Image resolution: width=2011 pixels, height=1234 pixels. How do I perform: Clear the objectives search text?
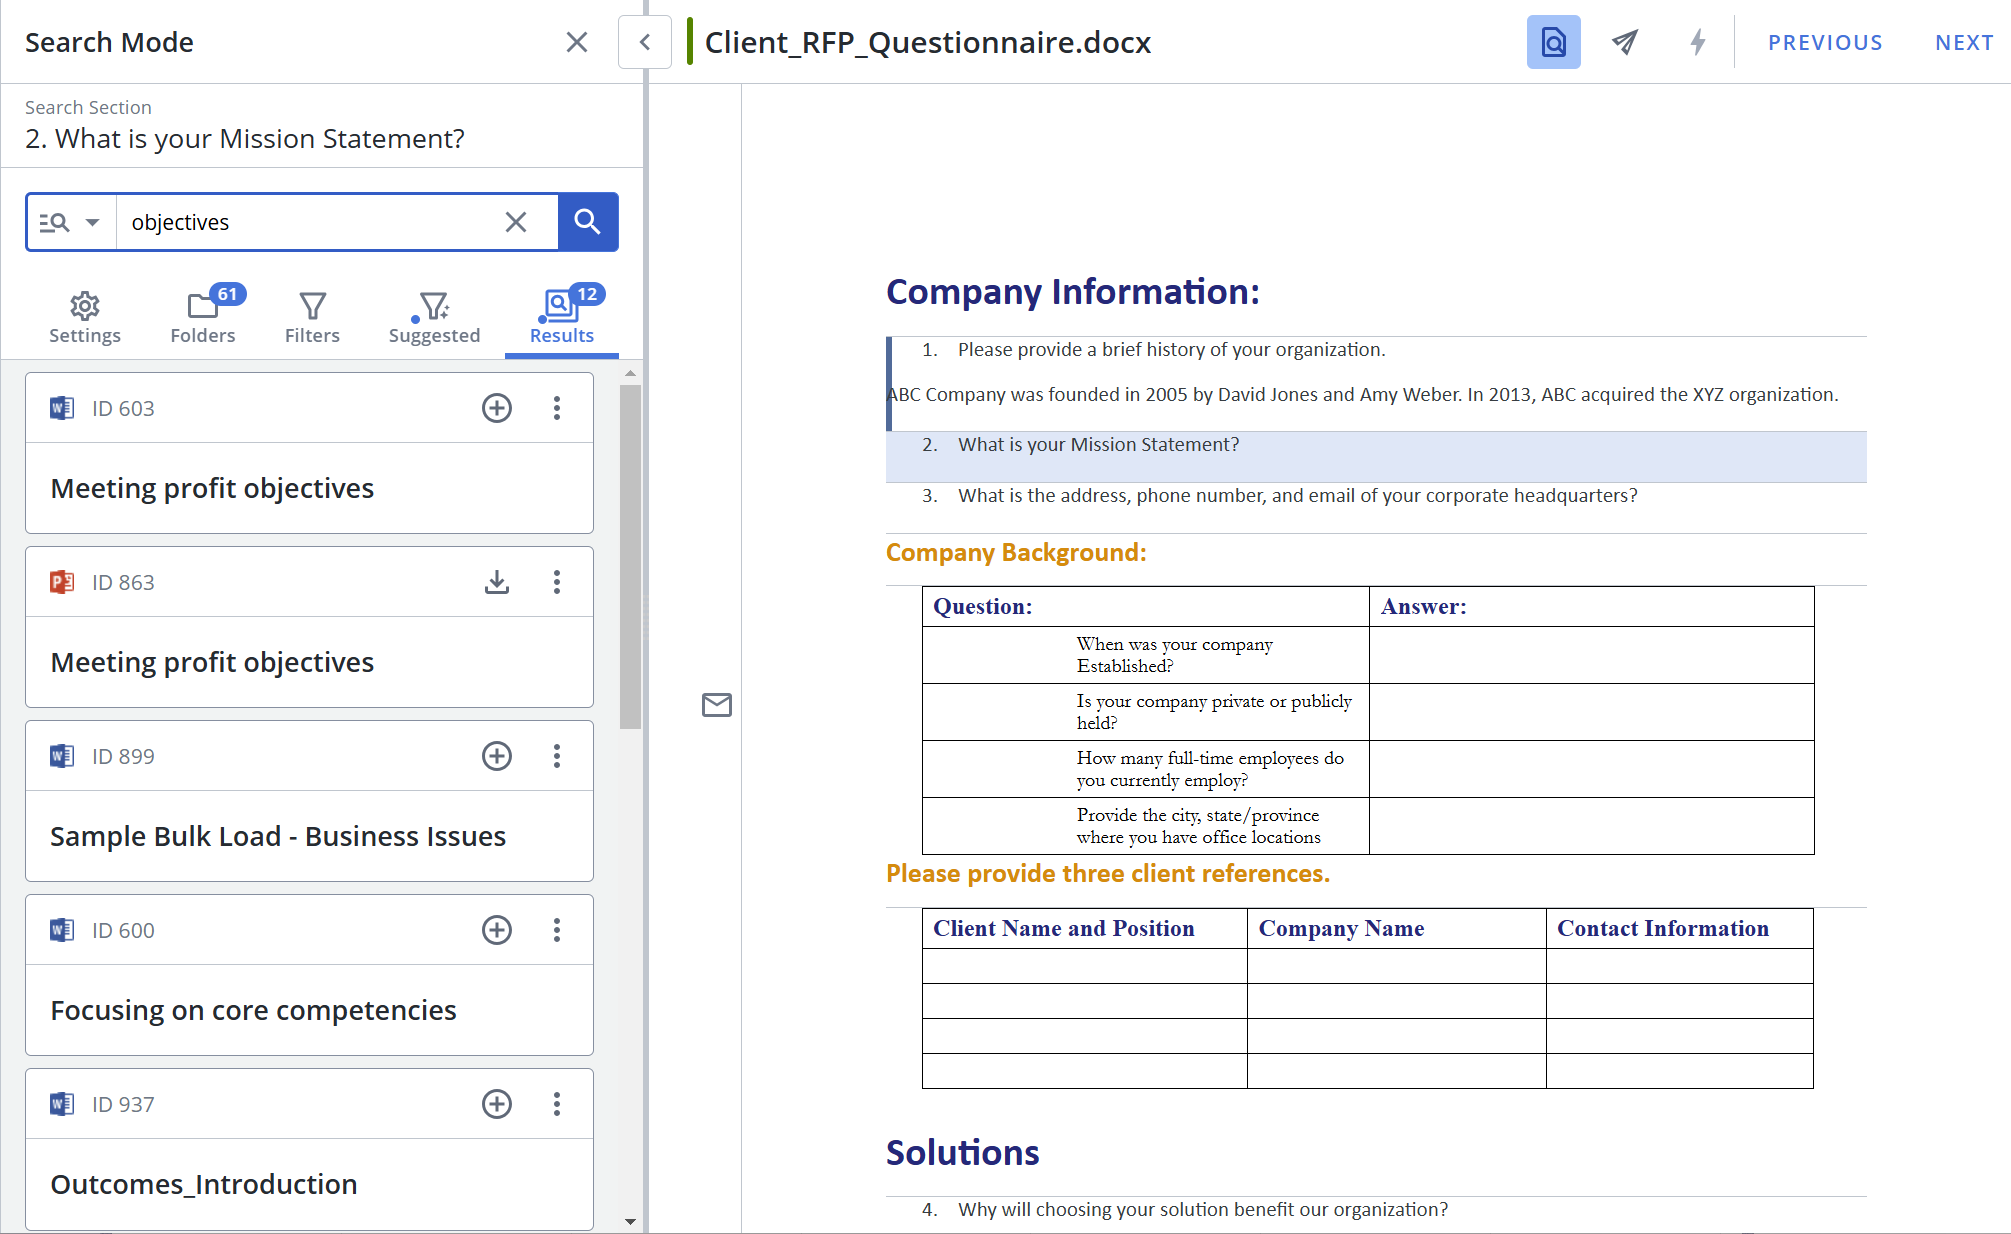(x=516, y=222)
